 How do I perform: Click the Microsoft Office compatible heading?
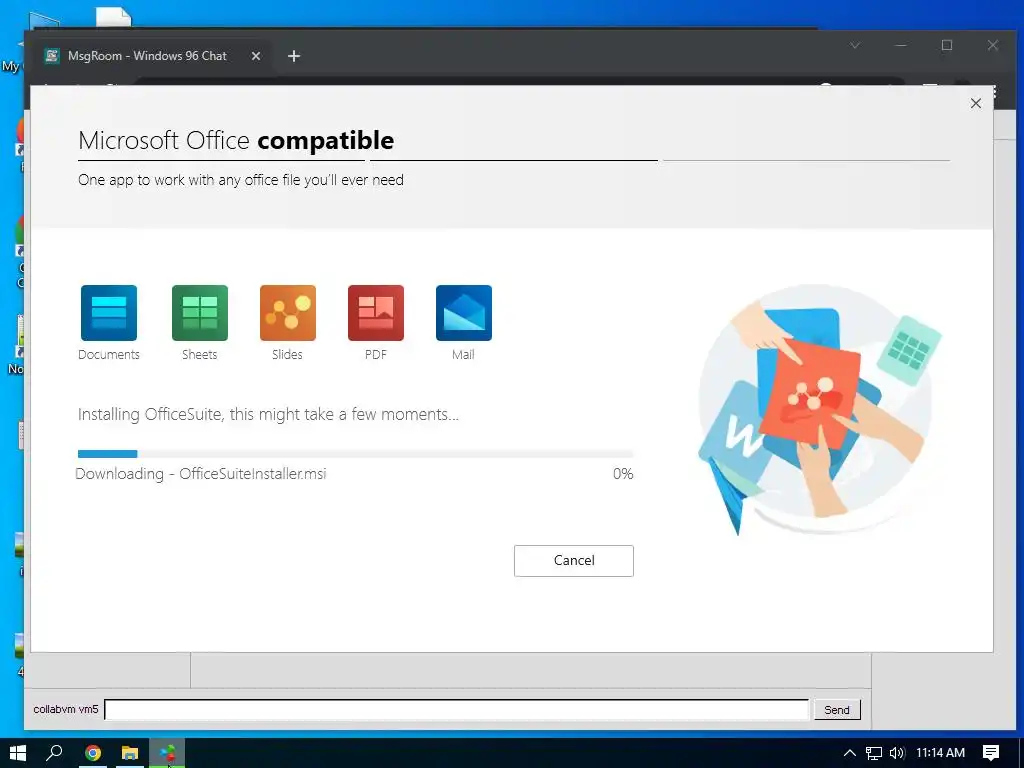[236, 140]
